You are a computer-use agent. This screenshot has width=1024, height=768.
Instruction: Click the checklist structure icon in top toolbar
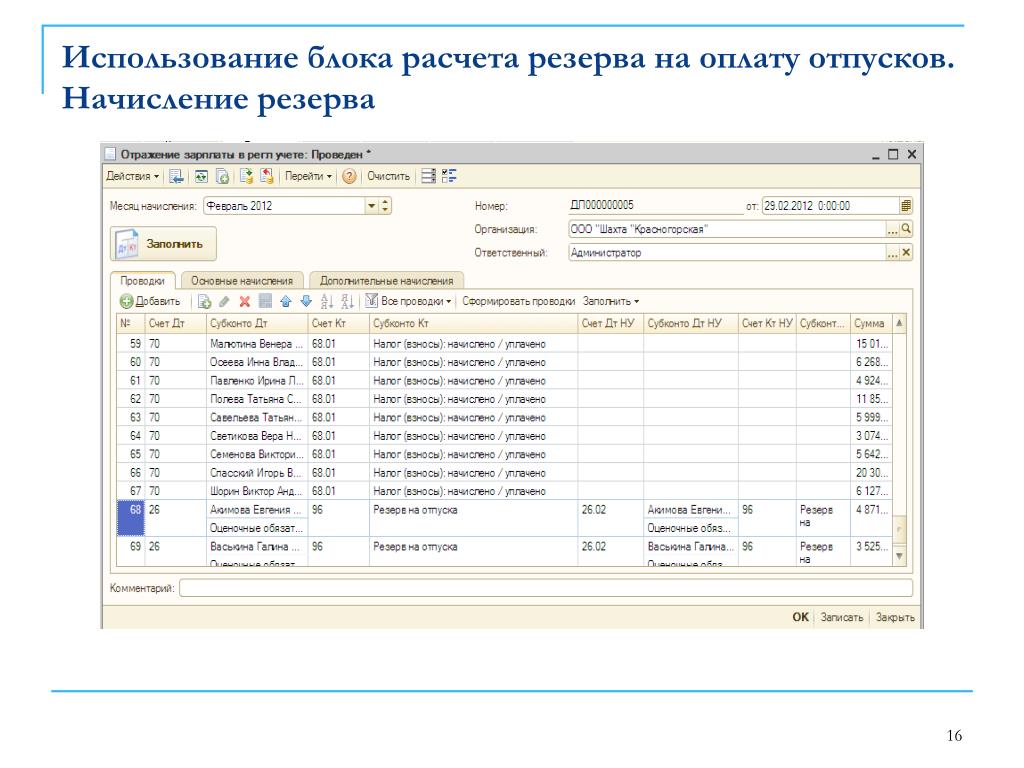[449, 176]
